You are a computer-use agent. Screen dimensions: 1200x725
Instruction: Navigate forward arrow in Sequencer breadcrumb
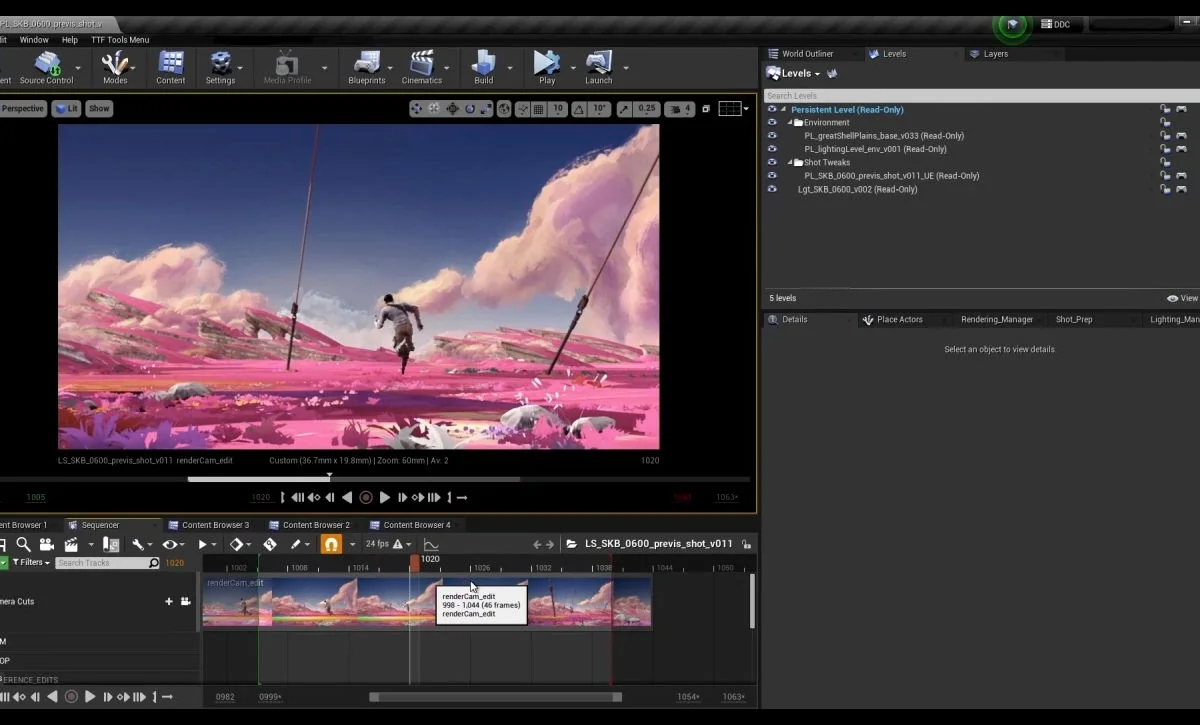tap(550, 544)
